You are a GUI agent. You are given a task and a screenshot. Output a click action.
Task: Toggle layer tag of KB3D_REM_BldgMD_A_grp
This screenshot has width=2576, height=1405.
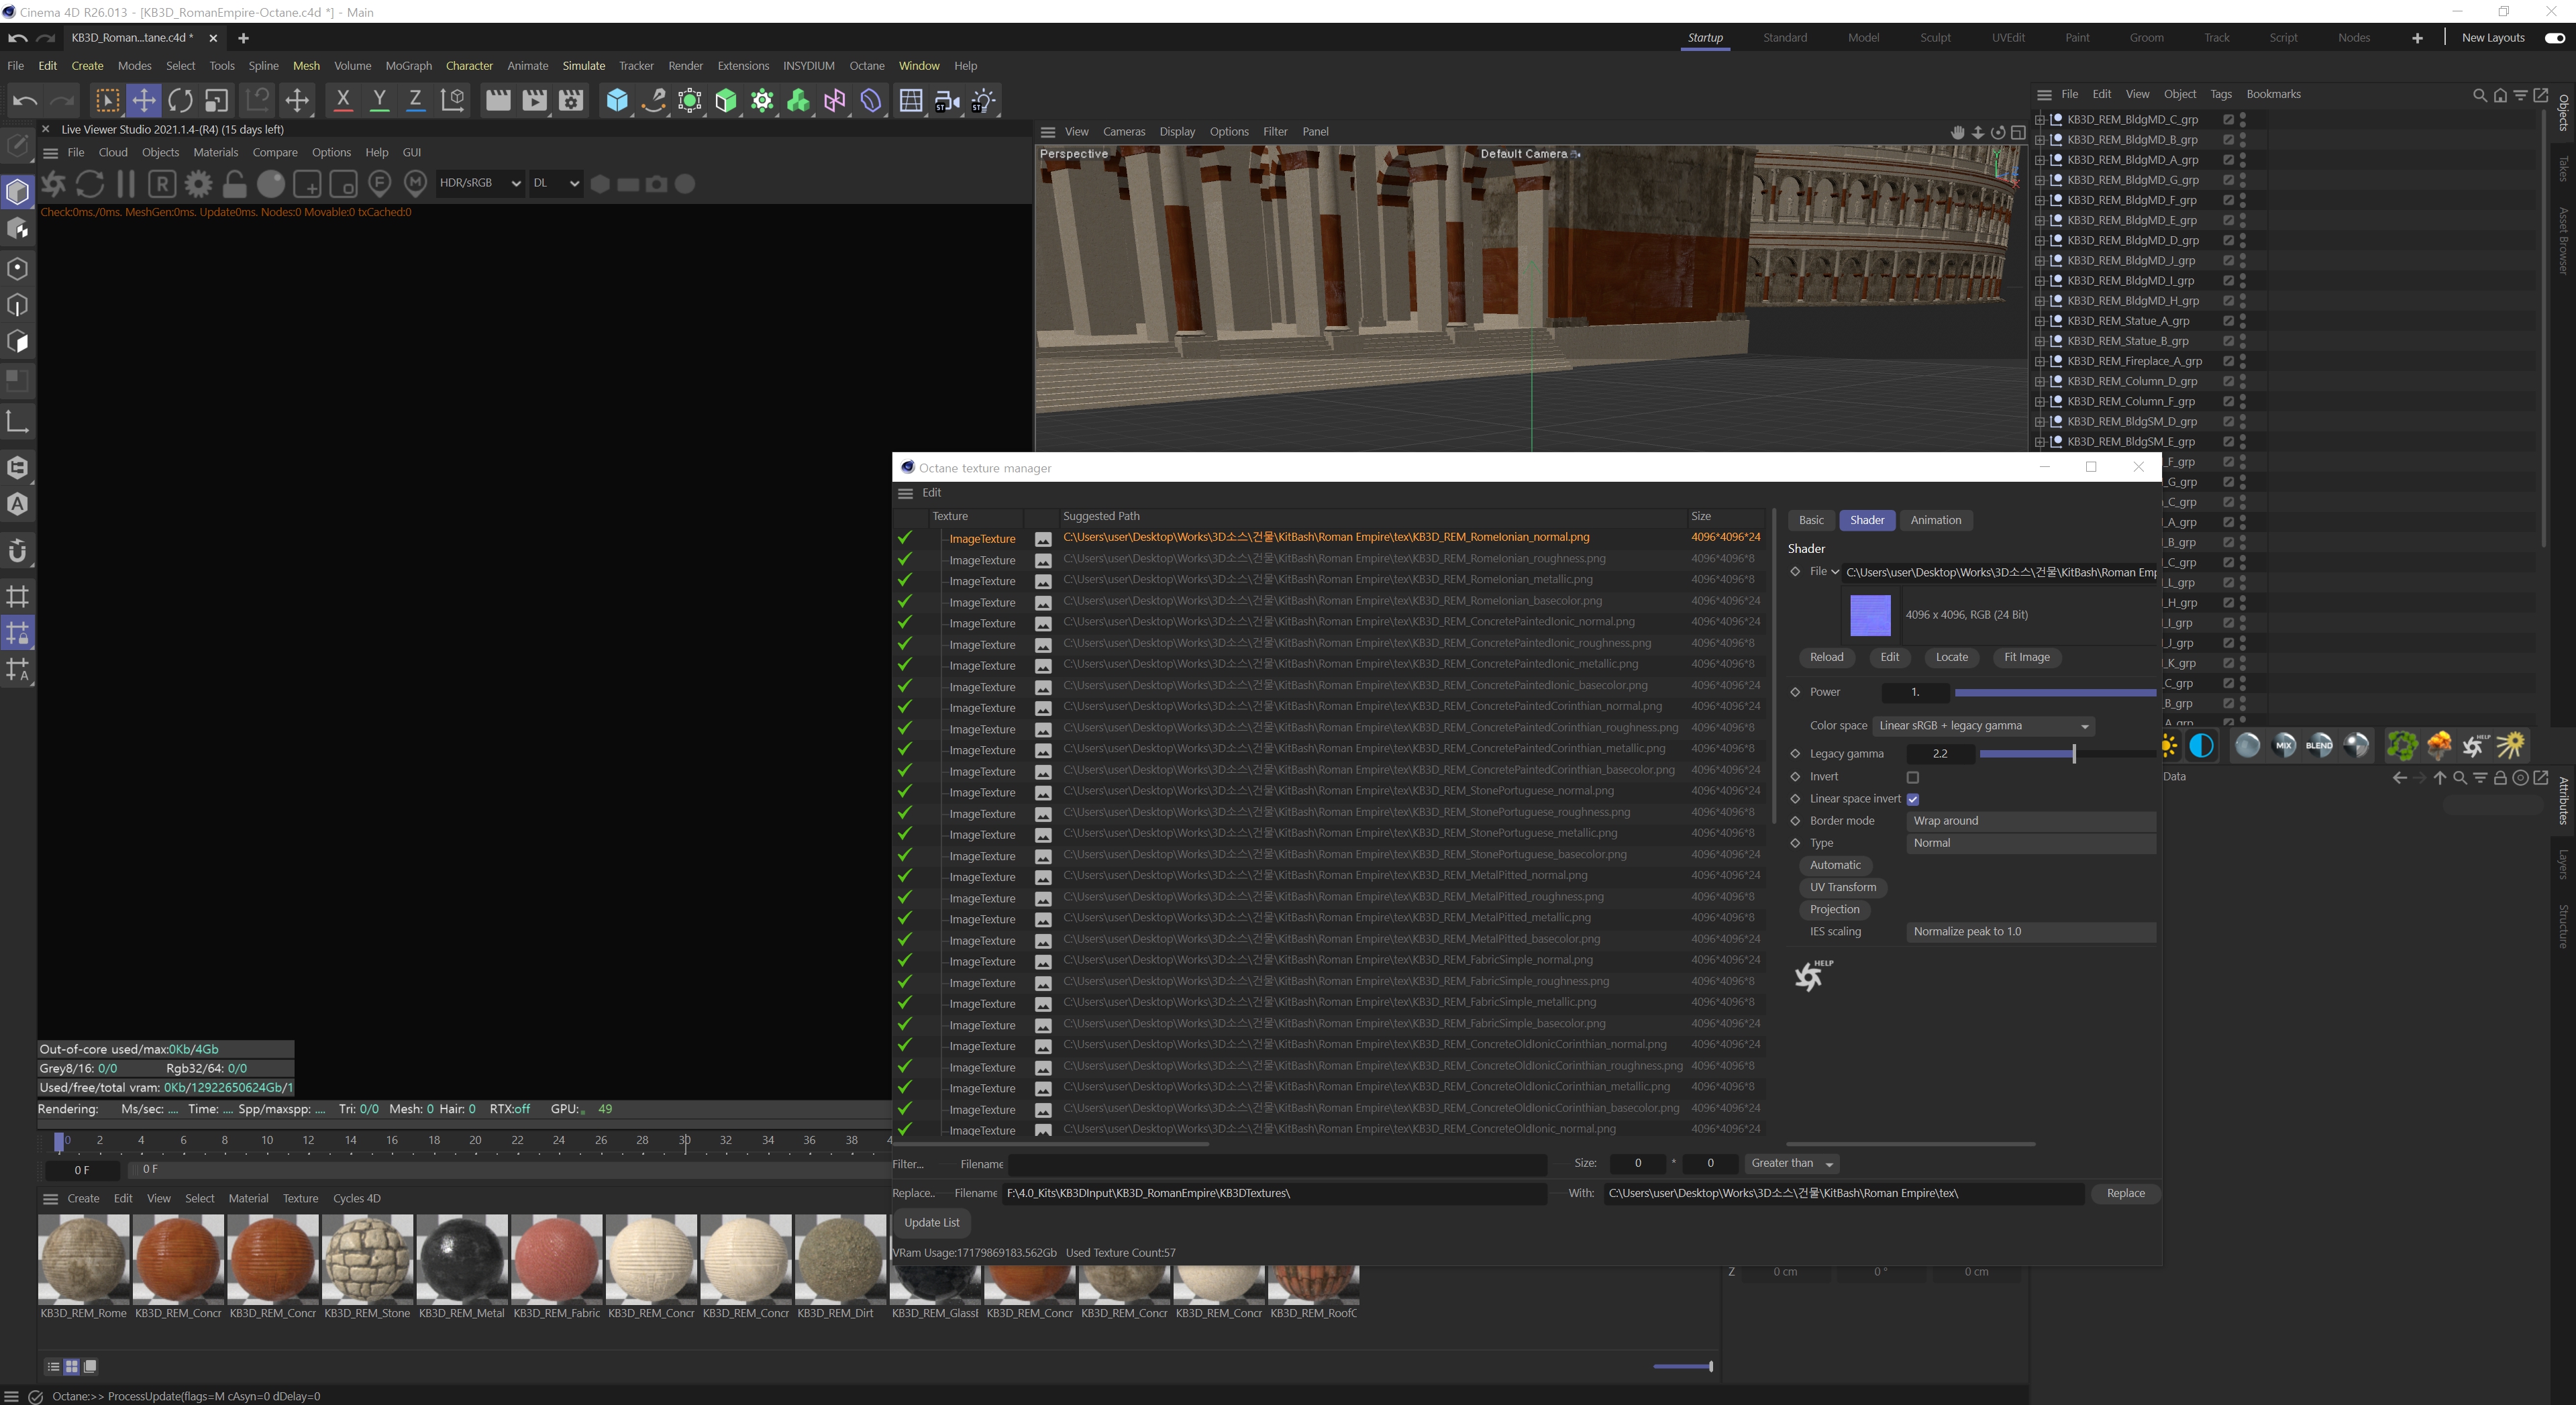coord(2228,160)
